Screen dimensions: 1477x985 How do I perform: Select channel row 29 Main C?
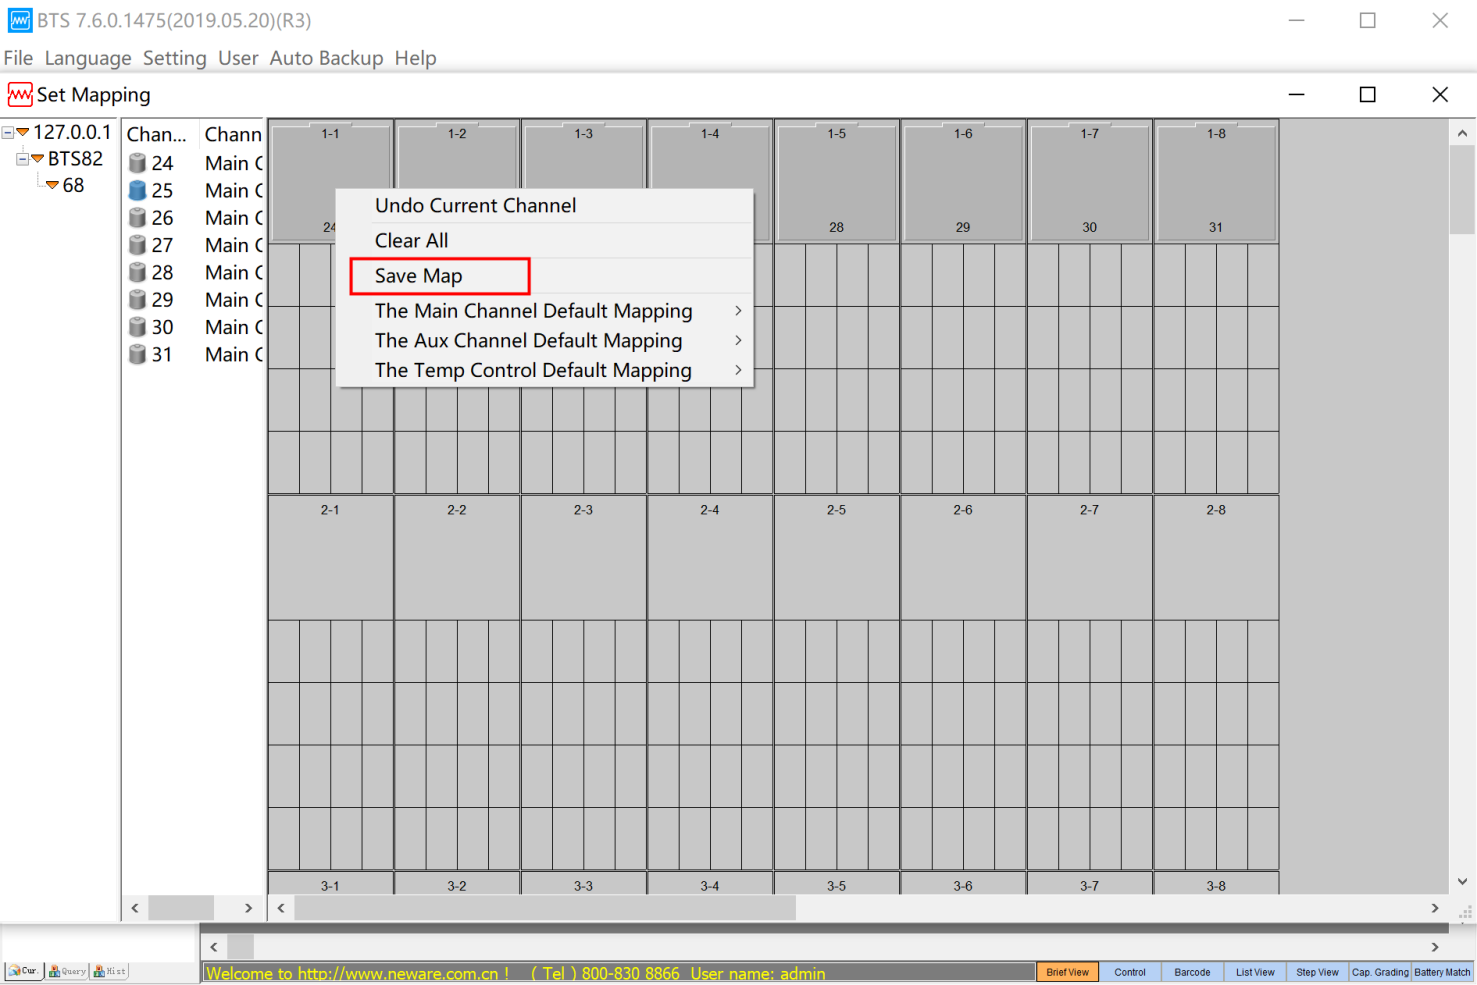195,300
